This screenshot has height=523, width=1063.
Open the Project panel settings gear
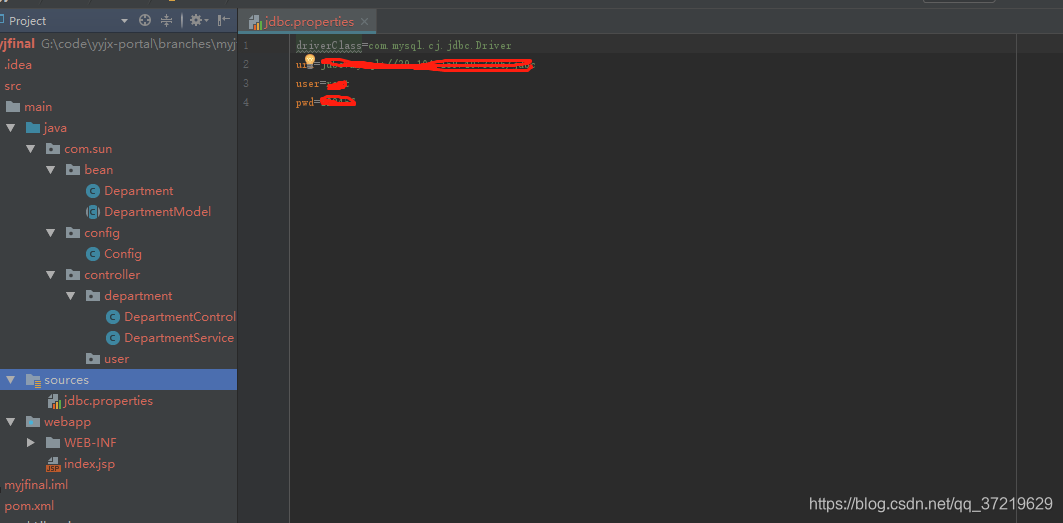click(x=198, y=21)
